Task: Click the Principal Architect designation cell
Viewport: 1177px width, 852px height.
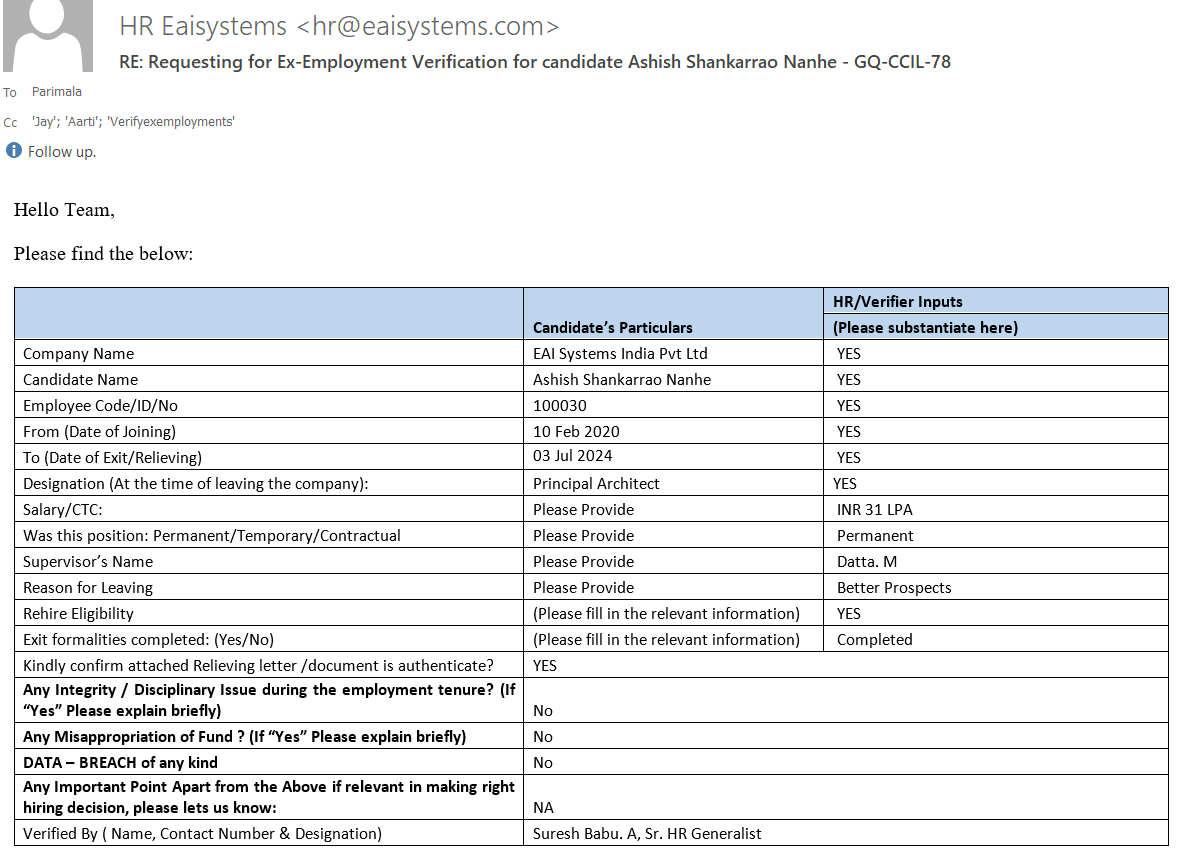Action: pyautogui.click(x=596, y=483)
